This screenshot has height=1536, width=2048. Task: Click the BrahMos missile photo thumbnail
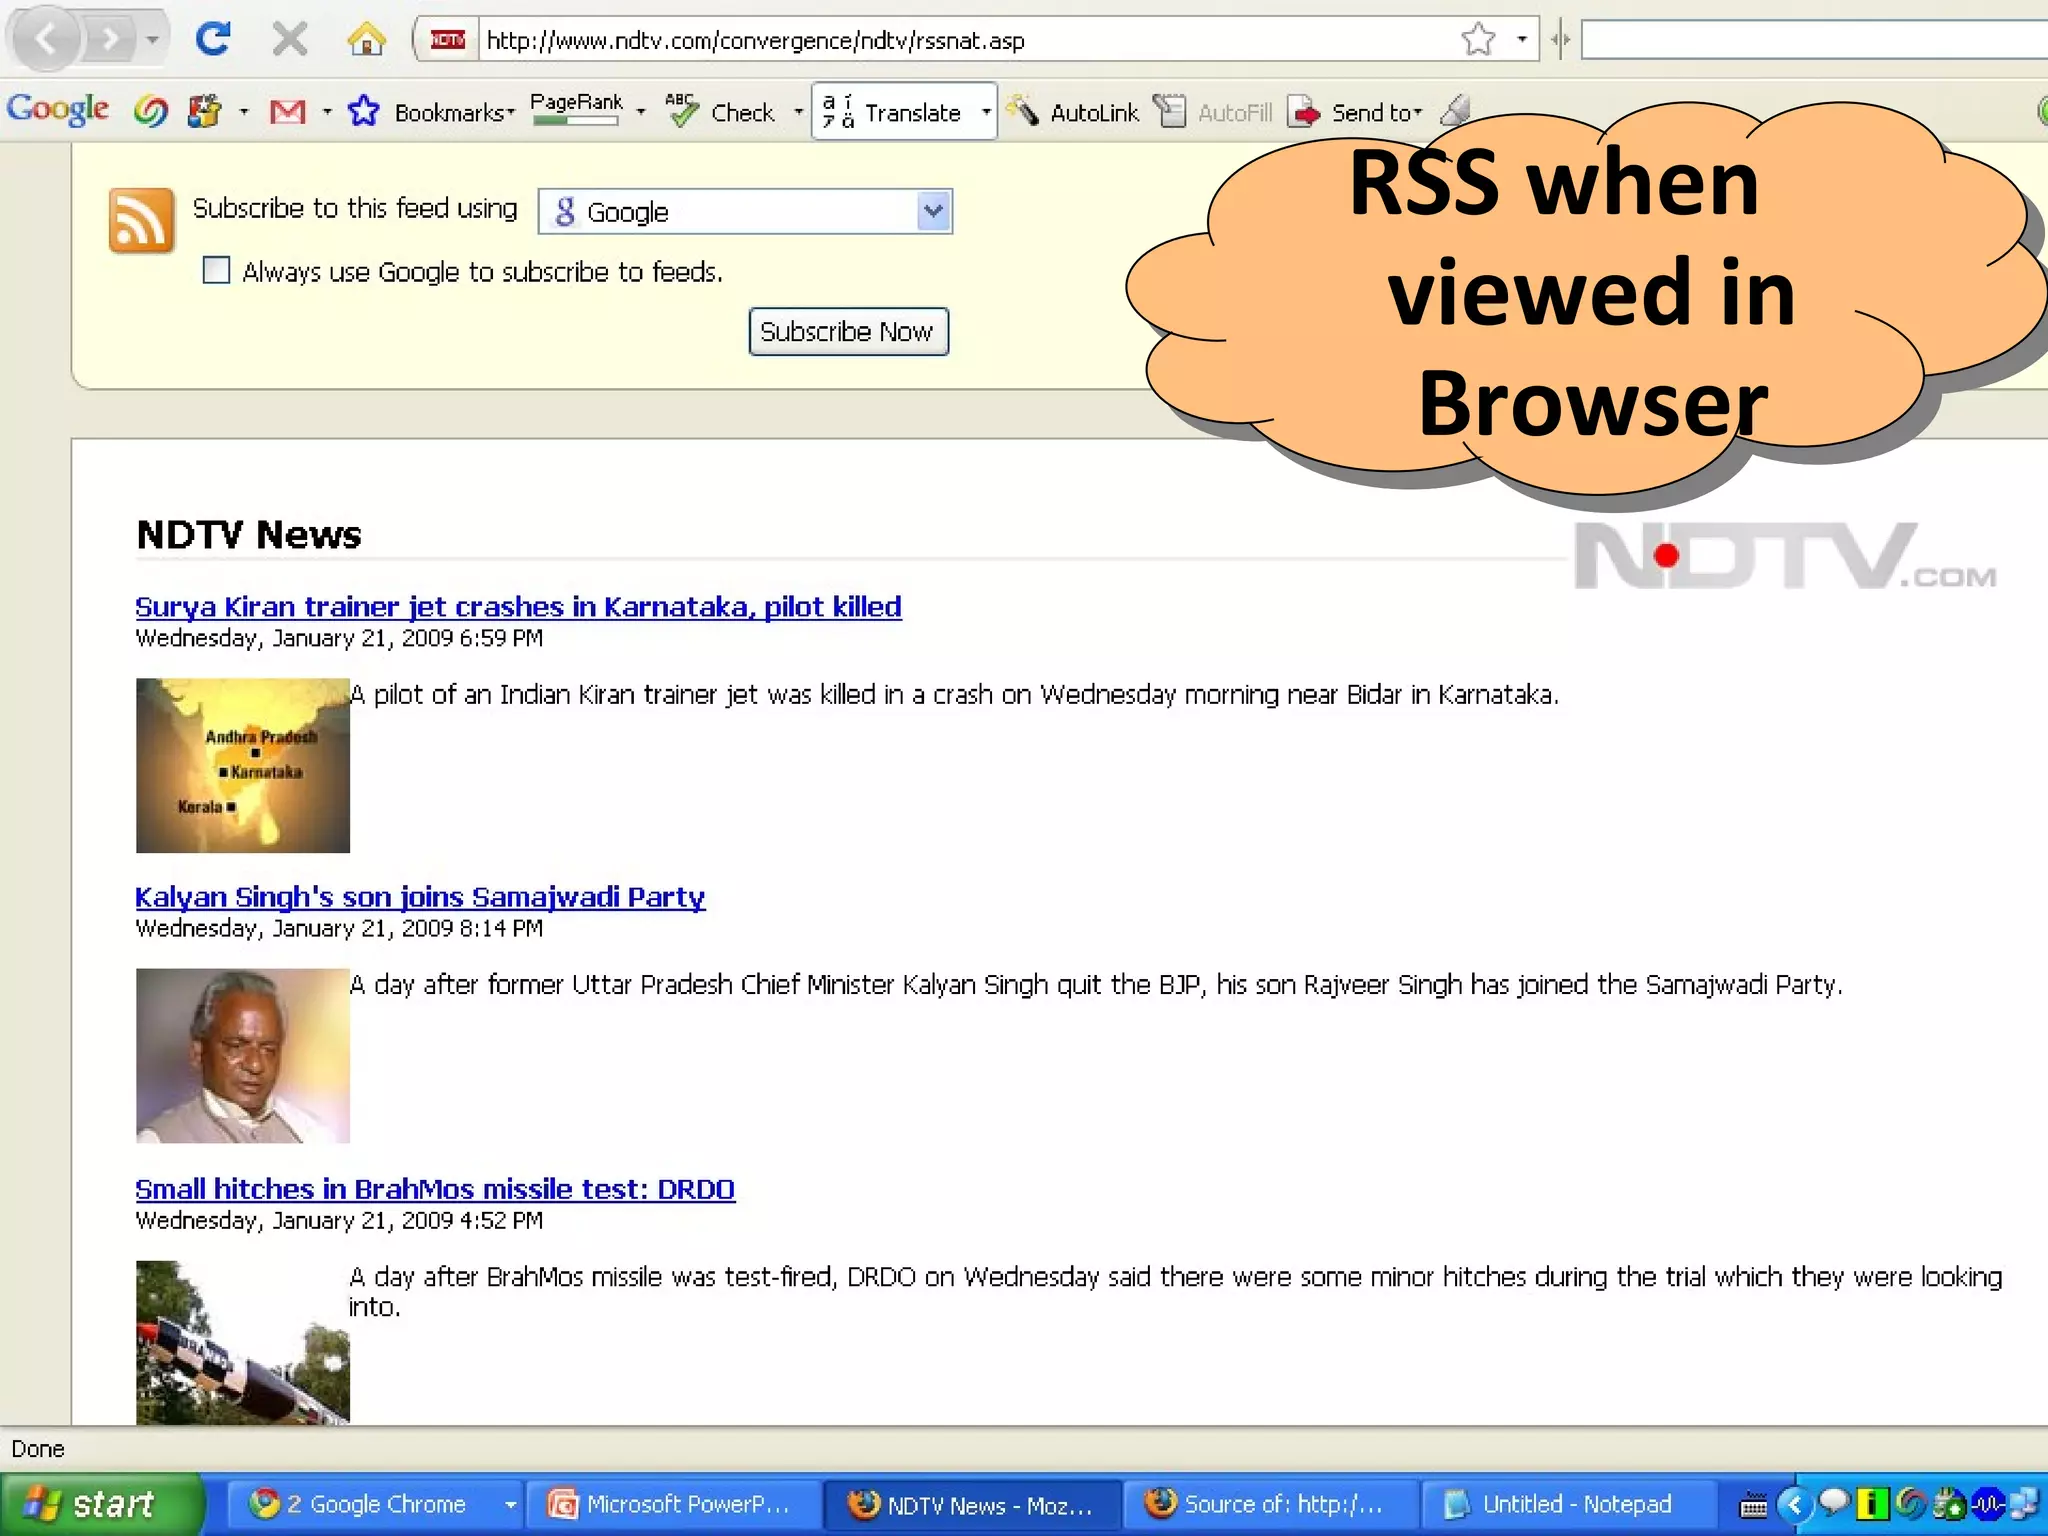243,1342
